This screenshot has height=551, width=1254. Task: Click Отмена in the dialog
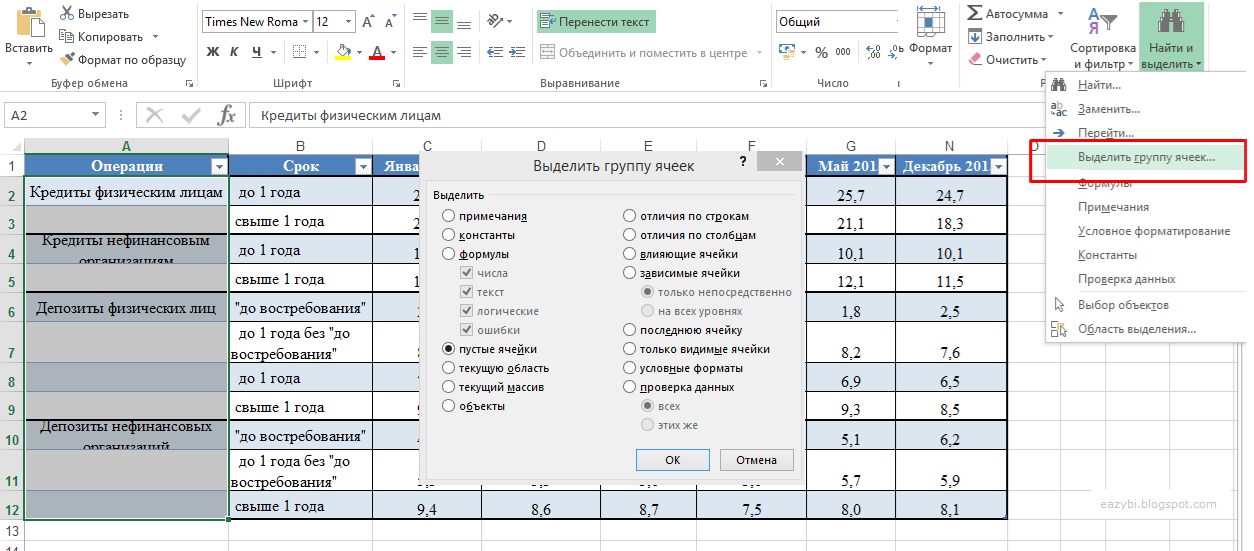[x=757, y=460]
